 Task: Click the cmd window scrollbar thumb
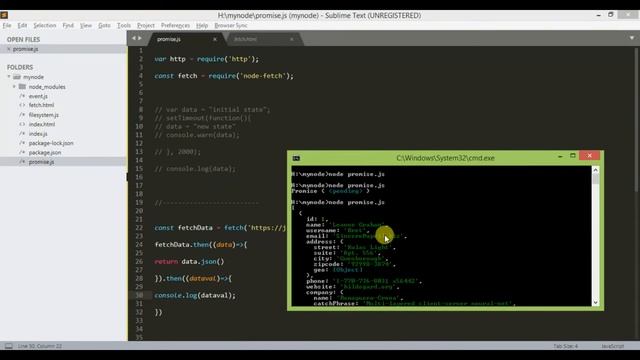(596, 179)
